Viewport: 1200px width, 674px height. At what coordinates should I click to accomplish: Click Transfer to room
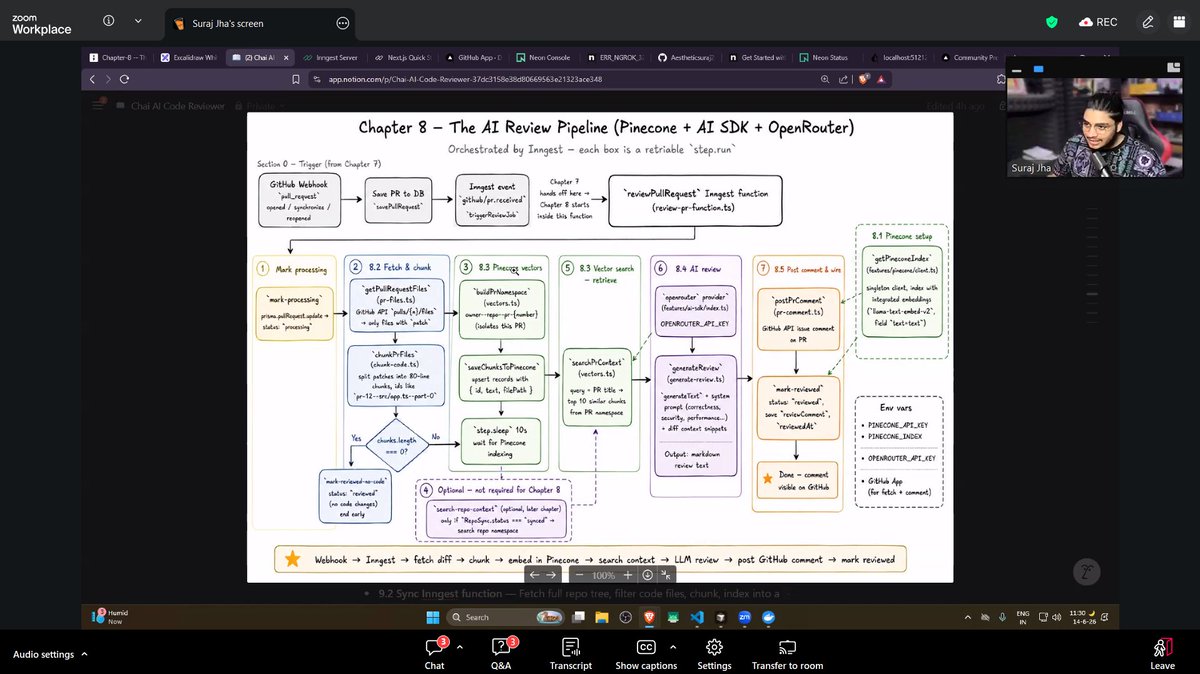click(x=787, y=654)
